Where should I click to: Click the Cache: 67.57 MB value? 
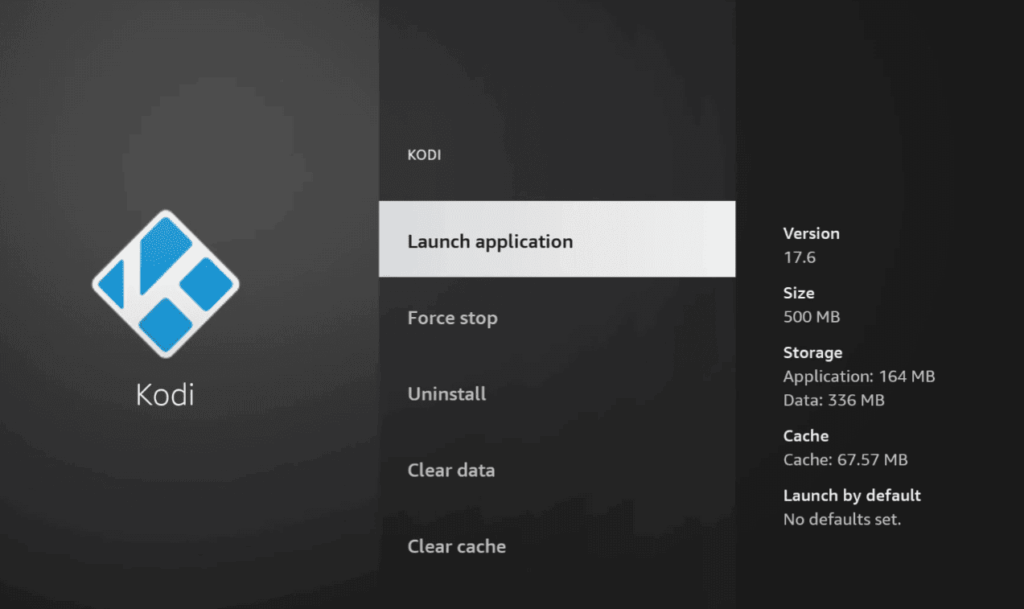(846, 460)
